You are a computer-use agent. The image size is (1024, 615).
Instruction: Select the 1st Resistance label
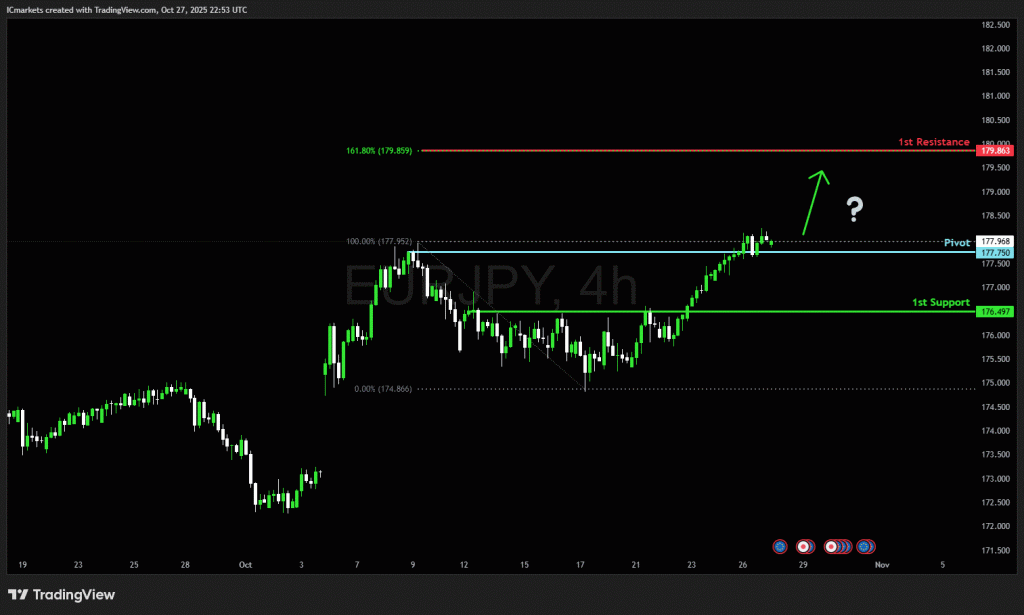[933, 142]
